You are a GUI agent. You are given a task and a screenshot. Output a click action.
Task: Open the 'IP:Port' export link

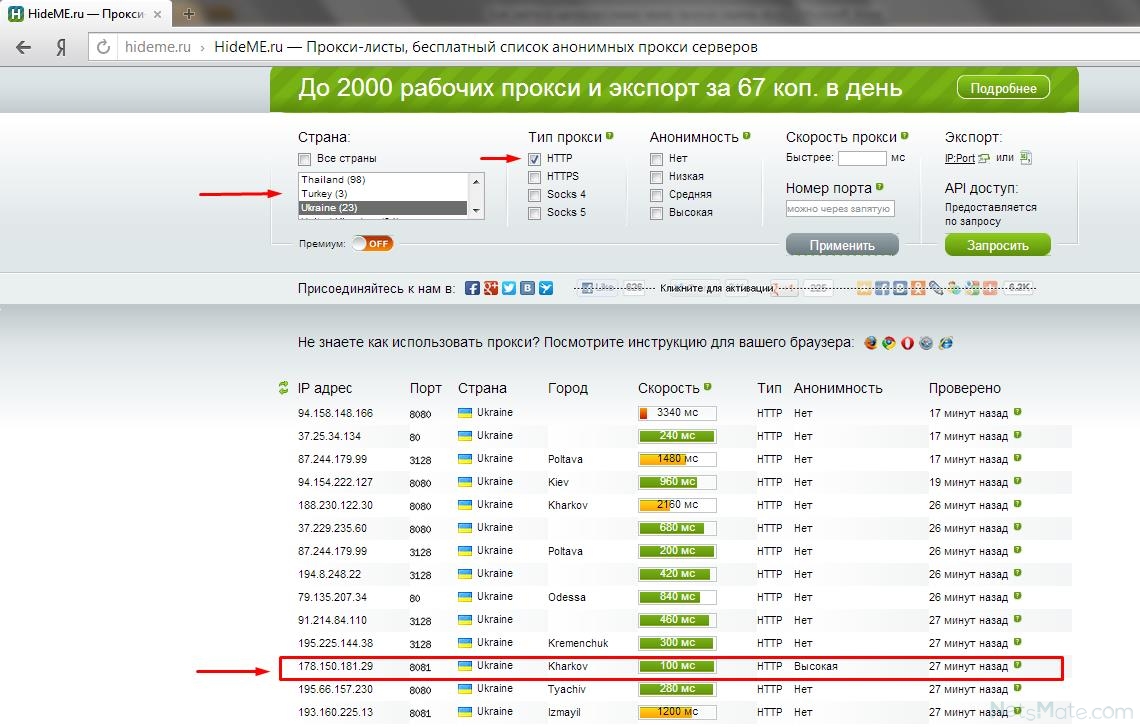(960, 158)
